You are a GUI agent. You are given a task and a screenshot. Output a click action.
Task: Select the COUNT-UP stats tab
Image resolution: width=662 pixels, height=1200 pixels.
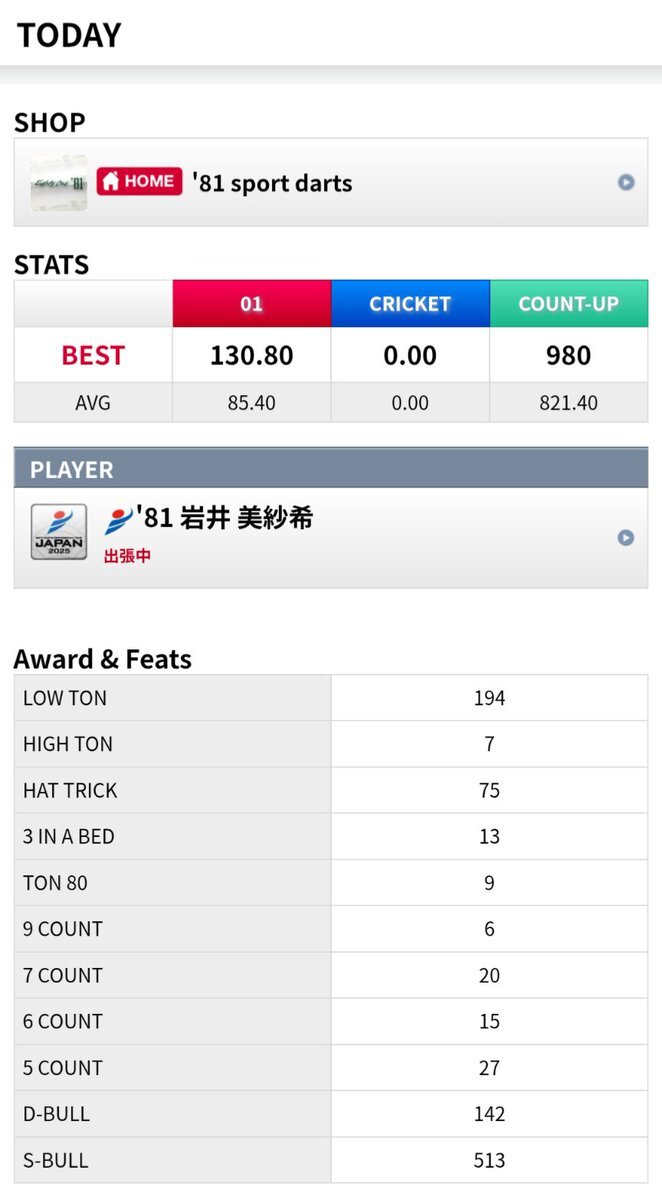tap(569, 304)
